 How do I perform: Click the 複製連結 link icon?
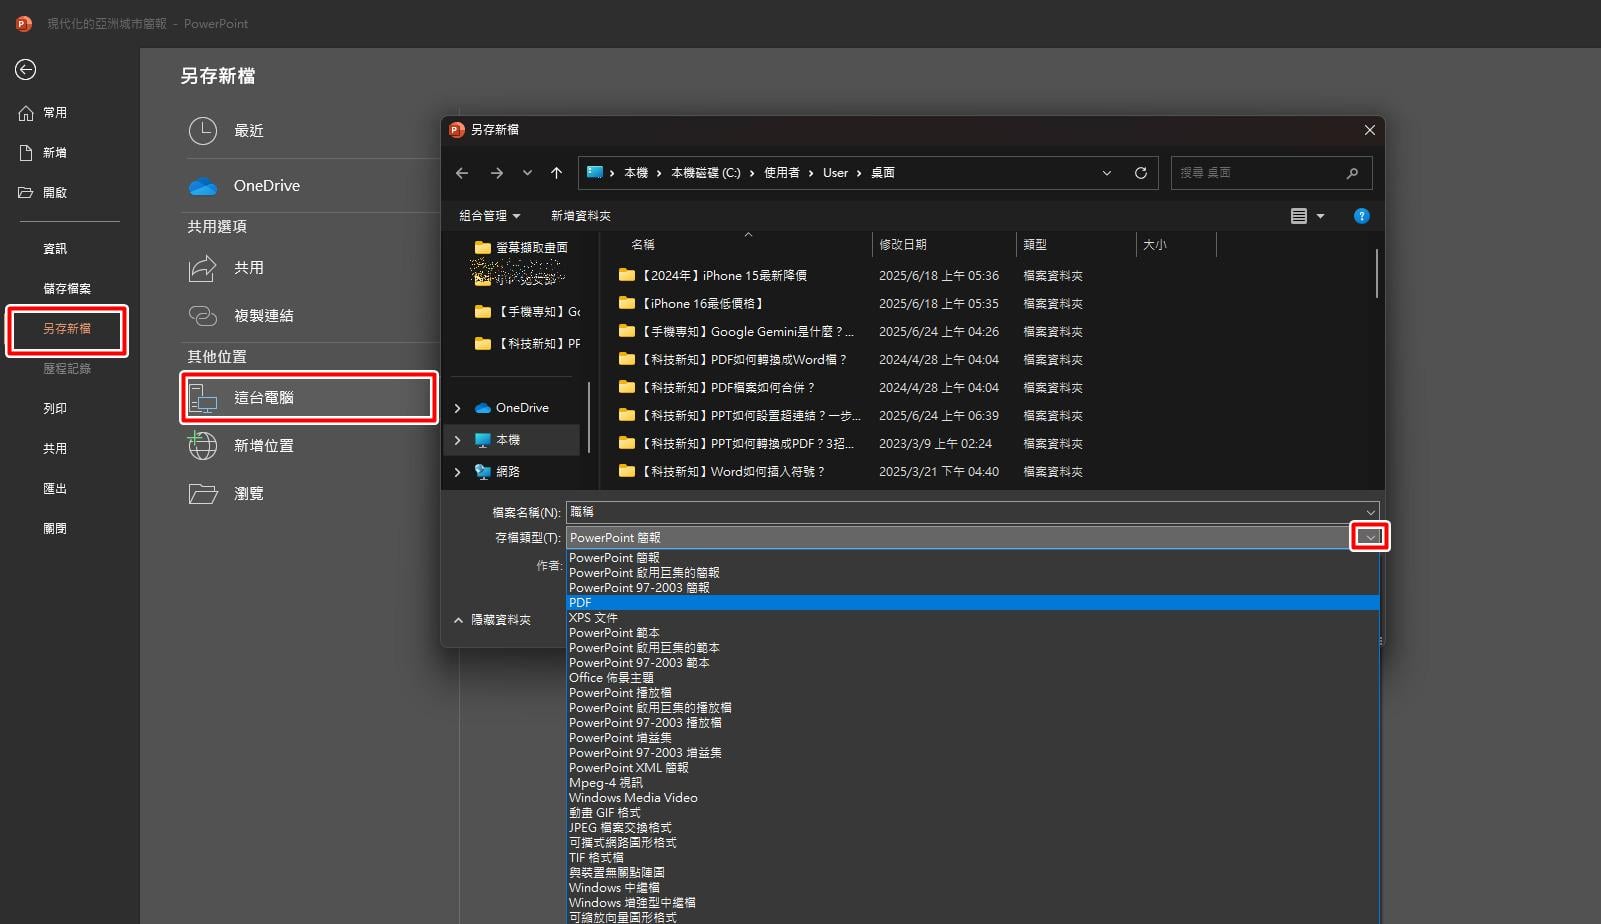(203, 316)
